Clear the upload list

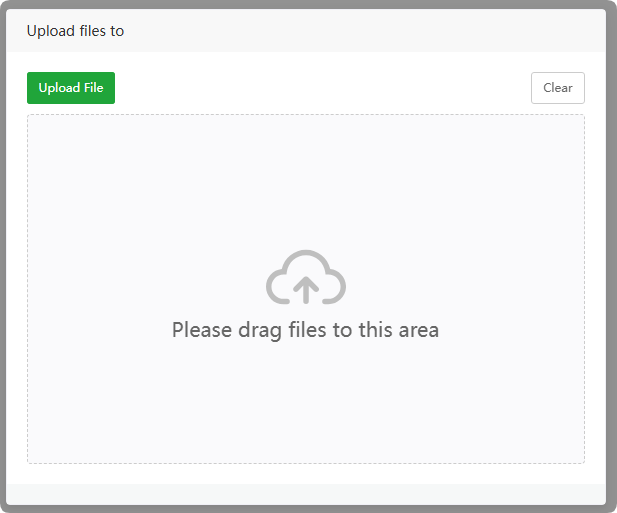558,88
